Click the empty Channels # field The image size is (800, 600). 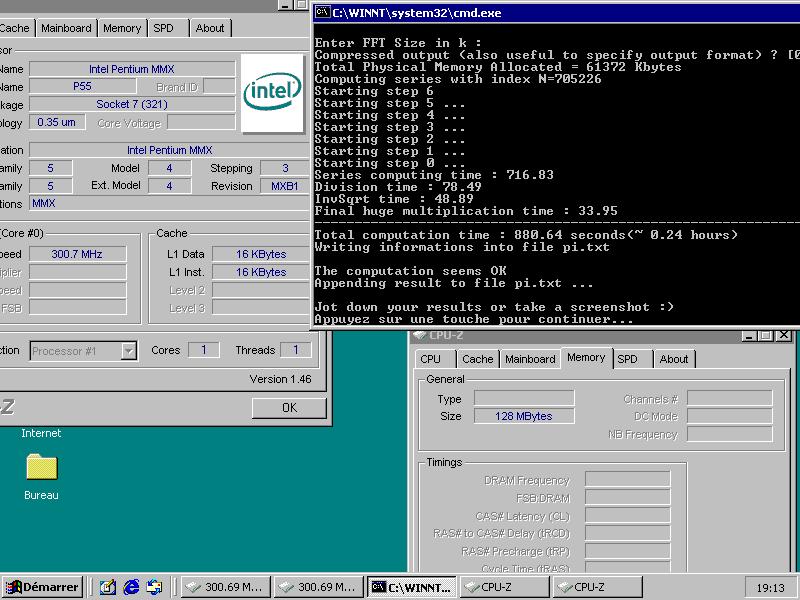(x=730, y=398)
